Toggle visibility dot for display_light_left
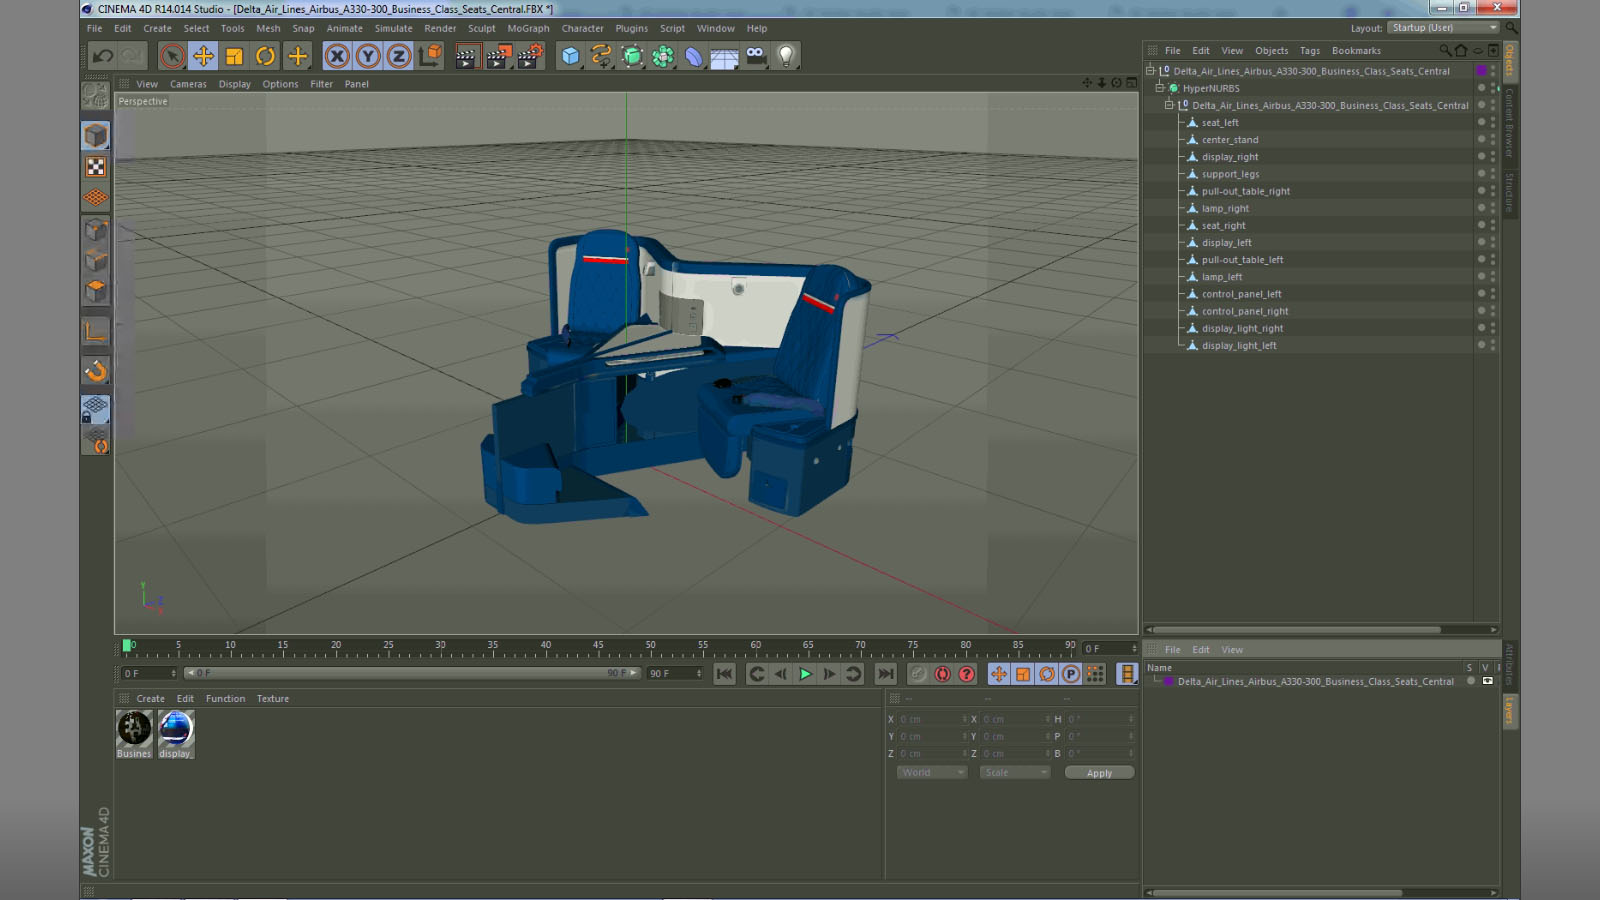Viewport: 1600px width, 900px height. pyautogui.click(x=1481, y=344)
